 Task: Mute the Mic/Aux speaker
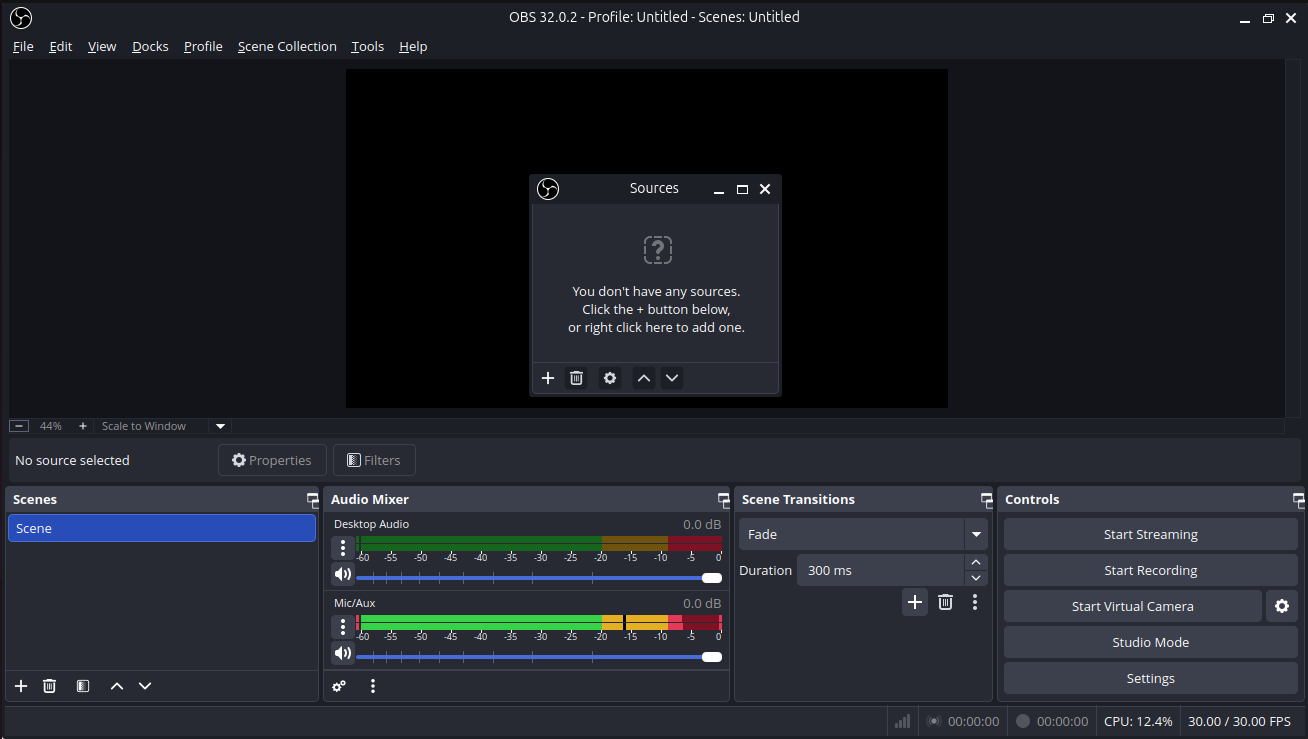click(343, 653)
